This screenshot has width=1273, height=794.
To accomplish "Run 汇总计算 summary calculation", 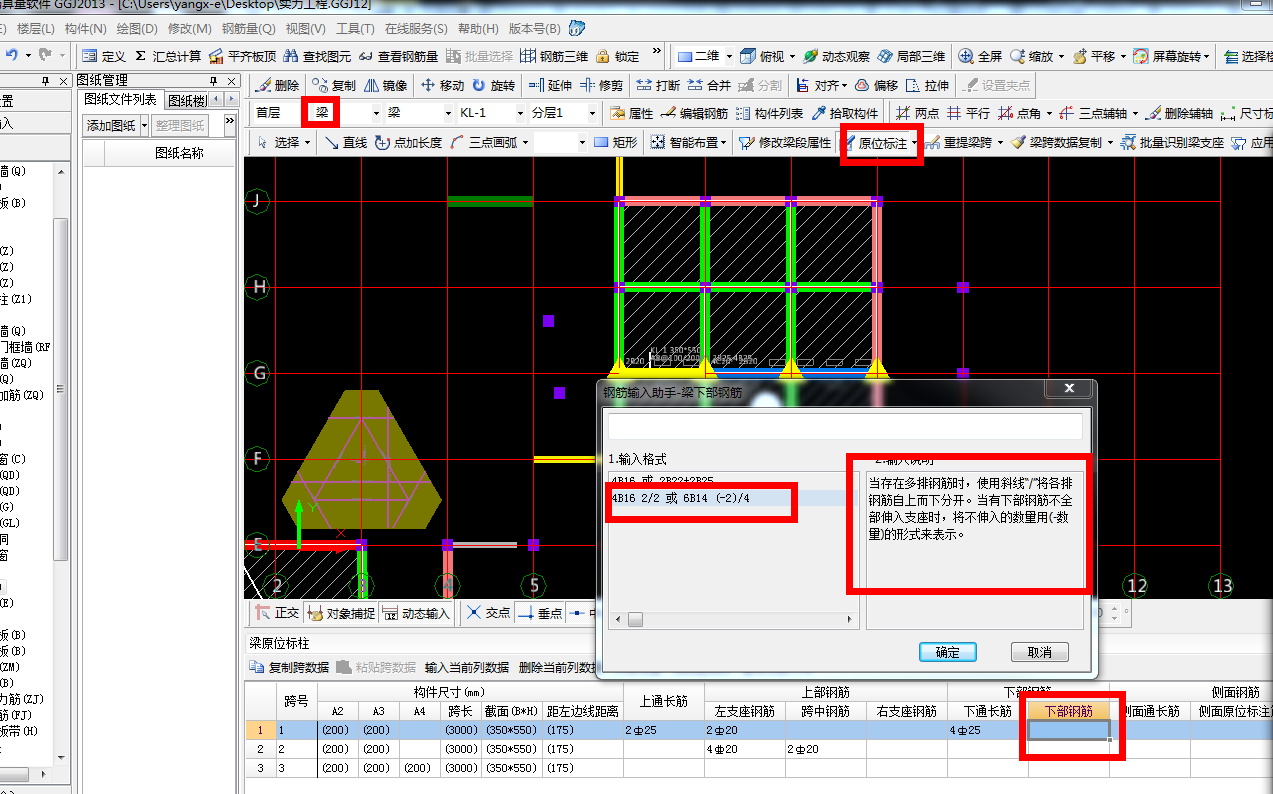I will 168,56.
